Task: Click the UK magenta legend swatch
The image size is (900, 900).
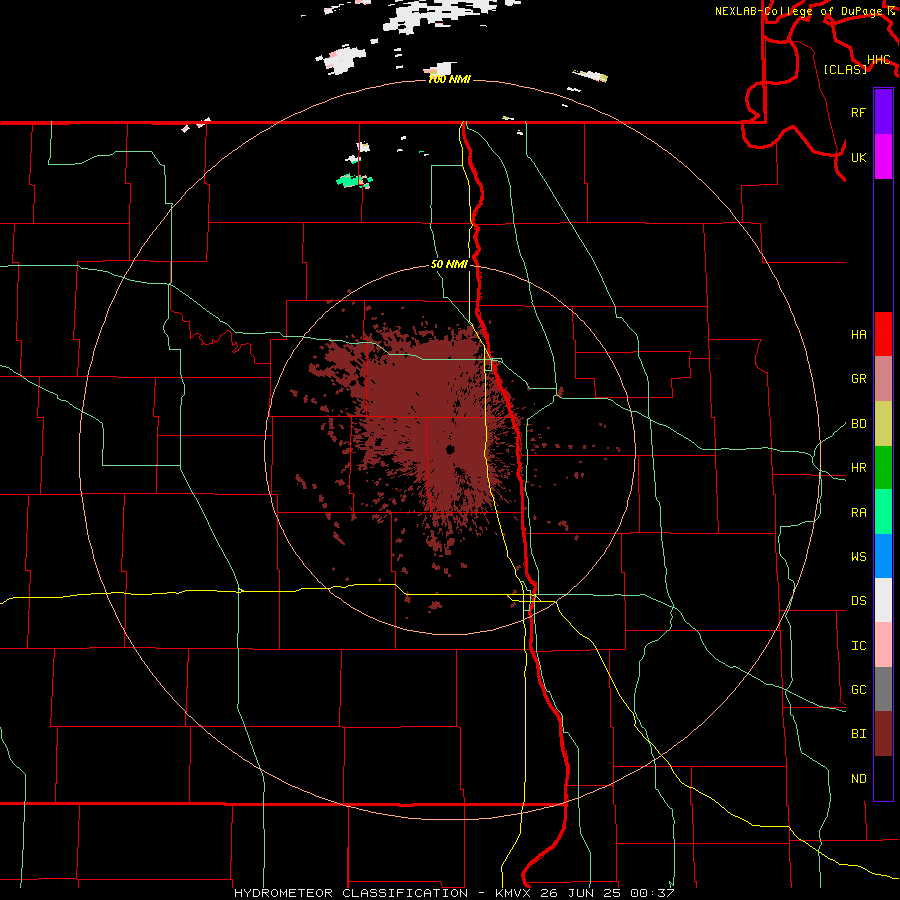Action: coord(883,157)
